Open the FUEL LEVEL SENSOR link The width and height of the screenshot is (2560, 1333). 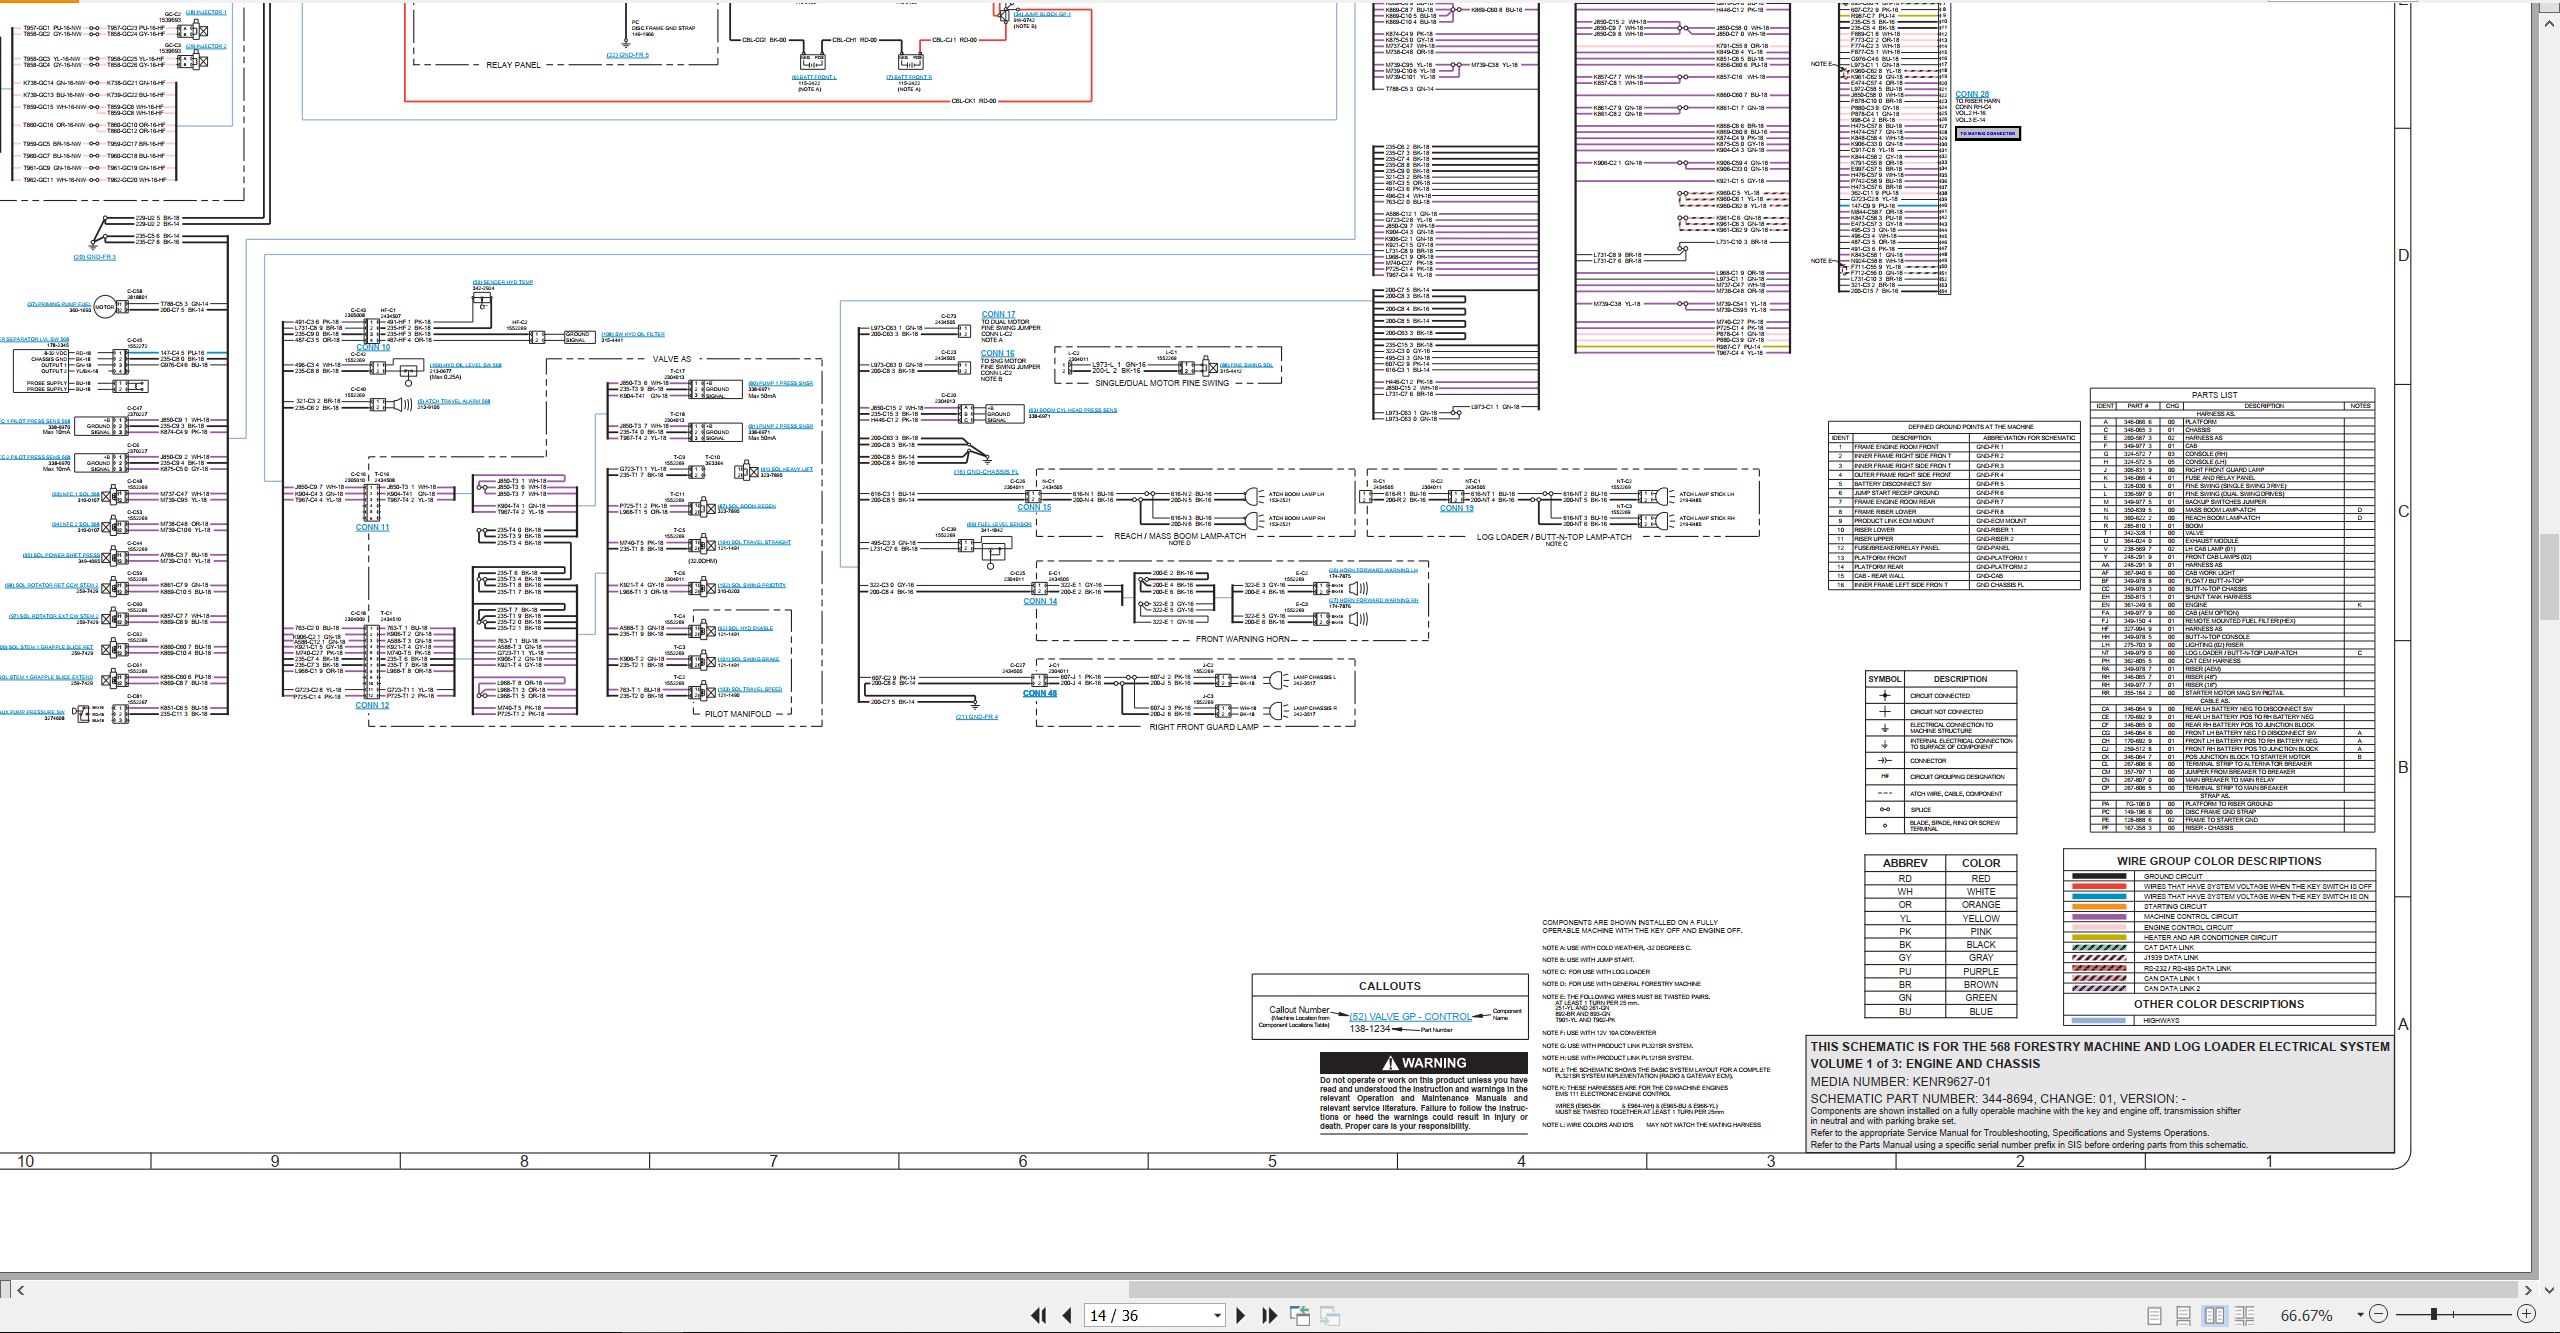click(999, 524)
